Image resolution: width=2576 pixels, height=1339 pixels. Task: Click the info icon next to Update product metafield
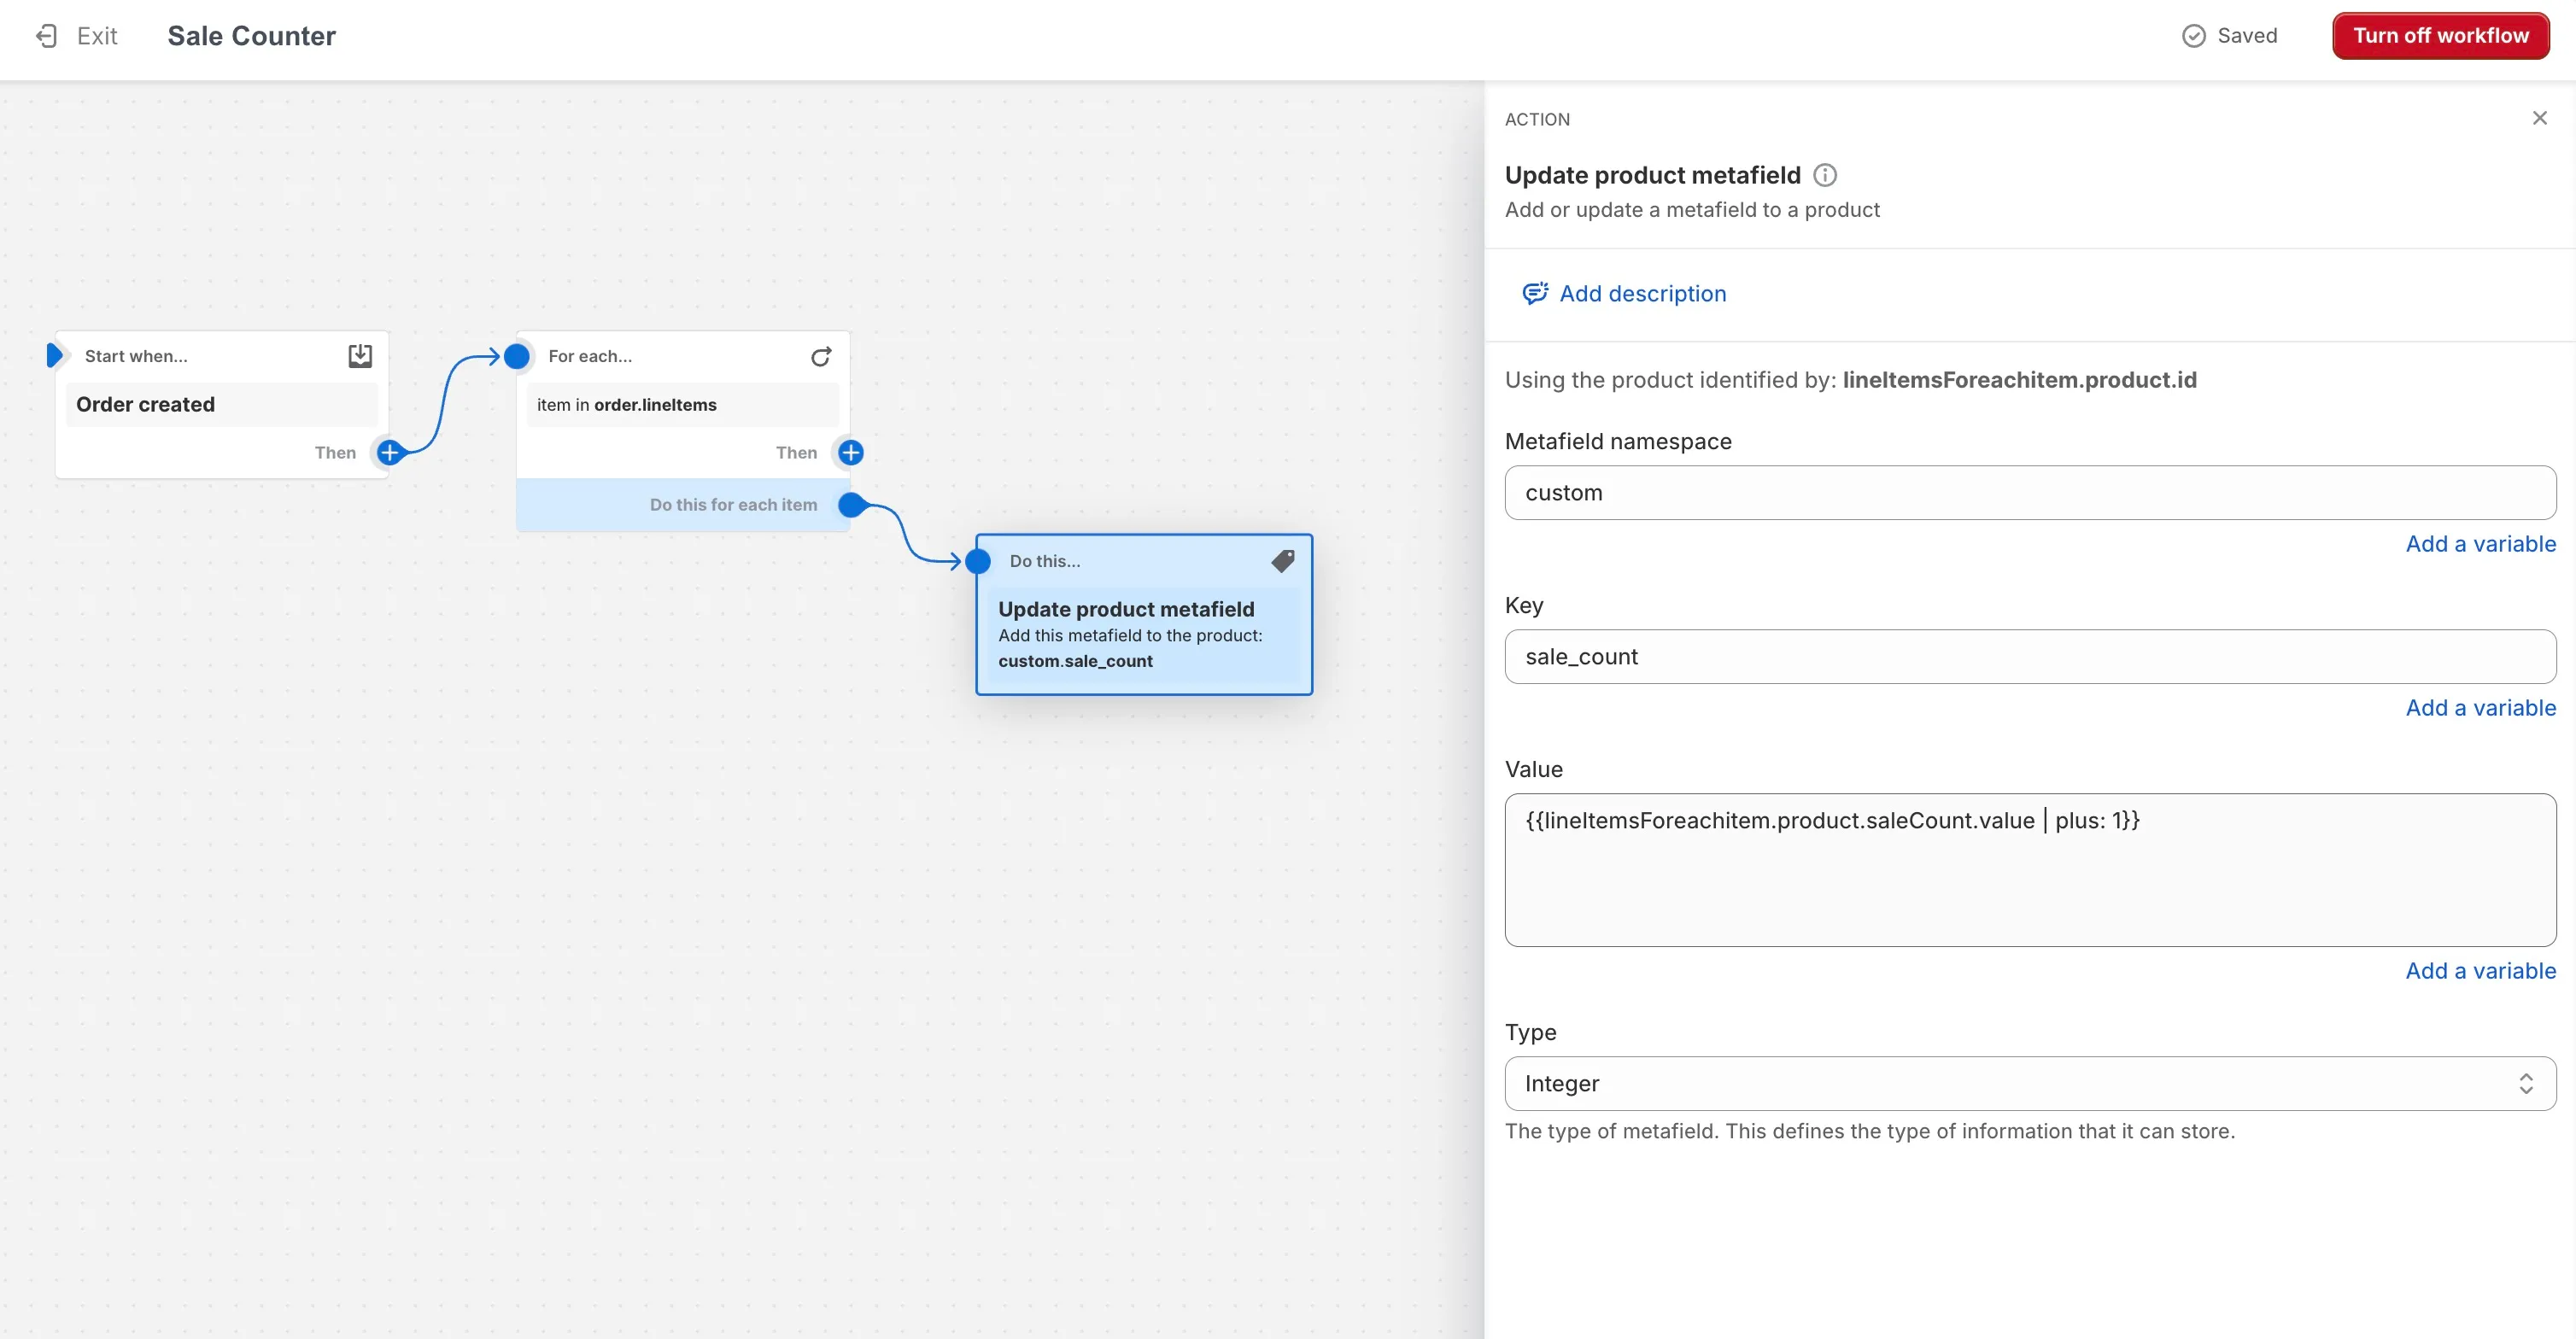(x=1825, y=175)
